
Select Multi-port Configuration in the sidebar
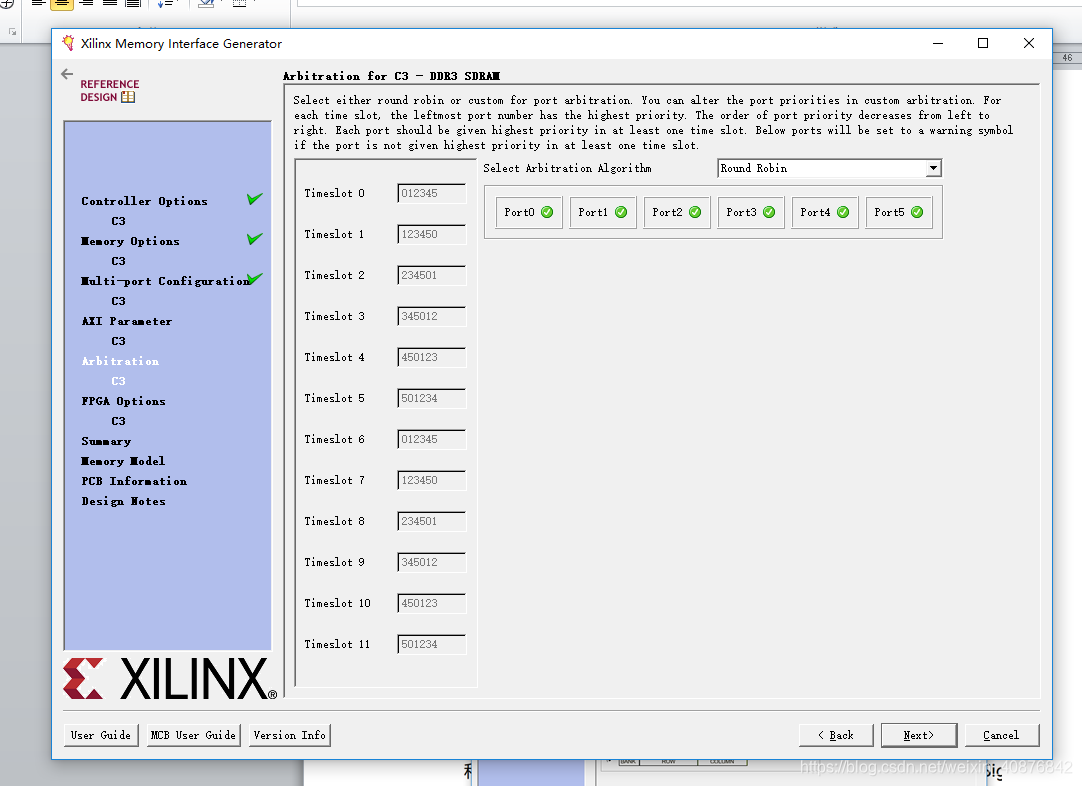pos(166,282)
